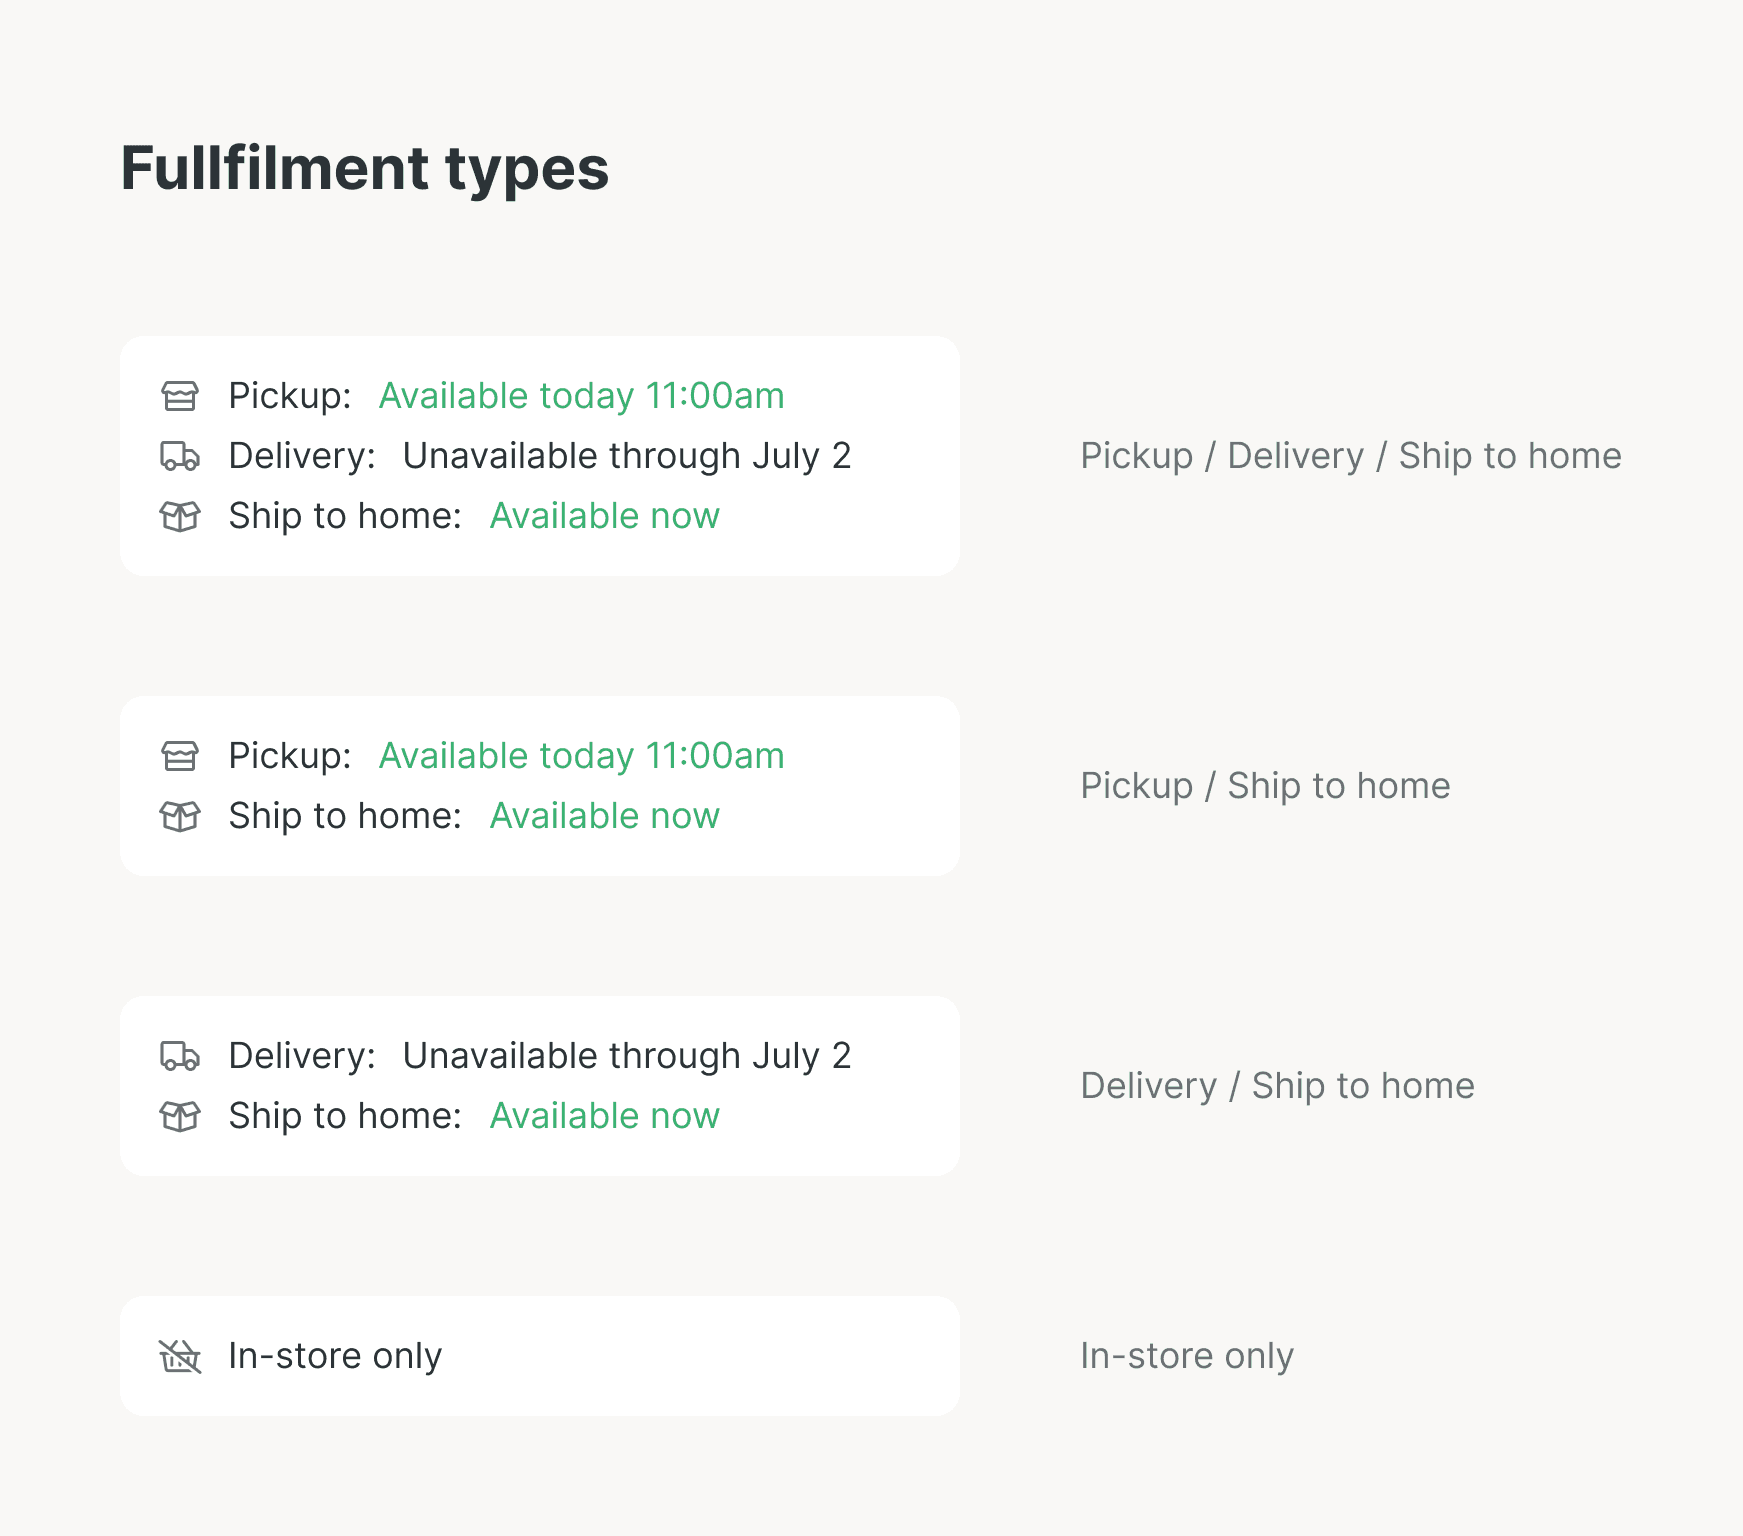Click 'Available today 11:00am' in the first card
This screenshot has height=1536, width=1743.
tap(581, 396)
